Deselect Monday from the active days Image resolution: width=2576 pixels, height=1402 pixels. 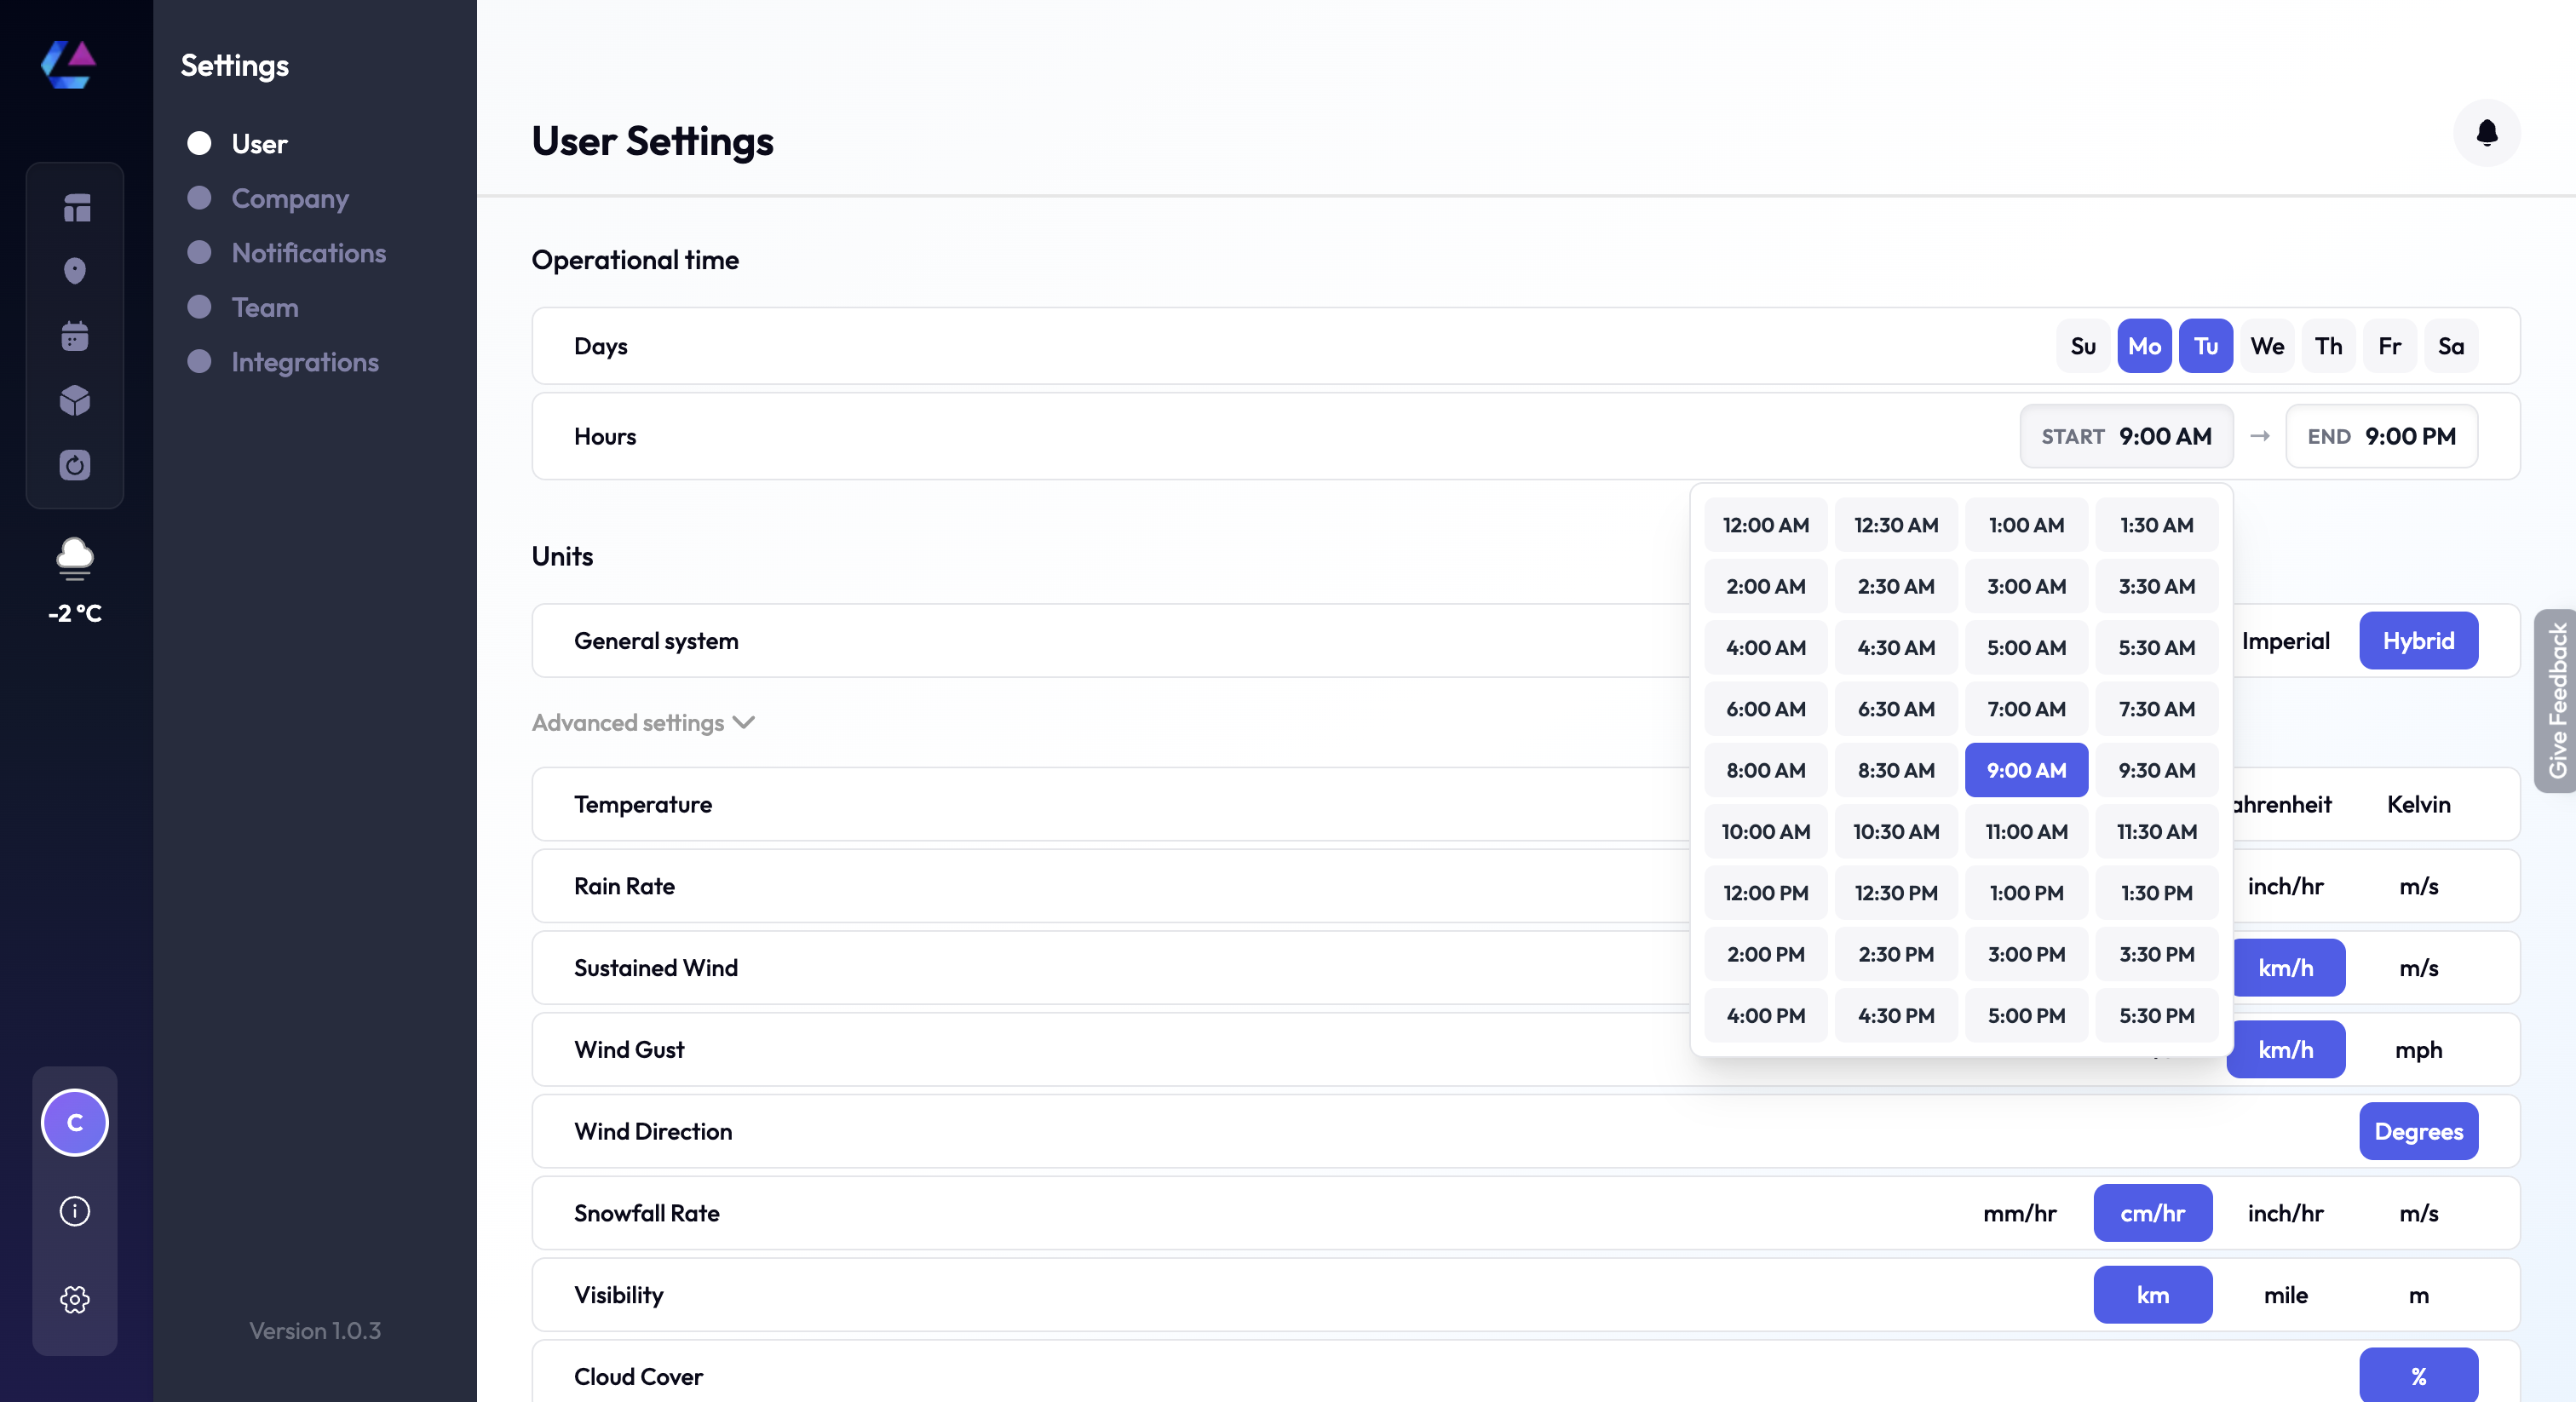pos(2144,345)
